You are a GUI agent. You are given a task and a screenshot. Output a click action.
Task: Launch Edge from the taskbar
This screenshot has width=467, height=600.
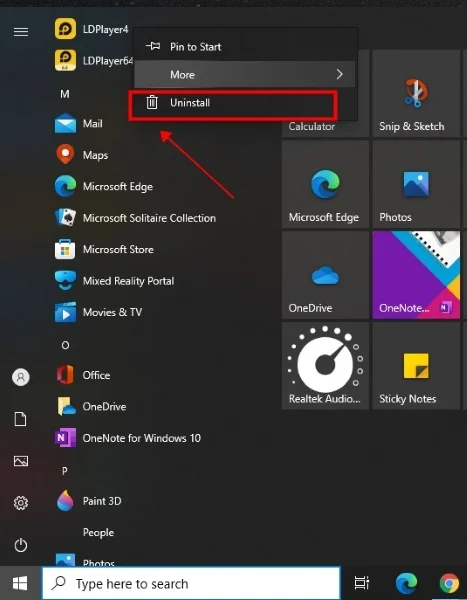coord(406,584)
